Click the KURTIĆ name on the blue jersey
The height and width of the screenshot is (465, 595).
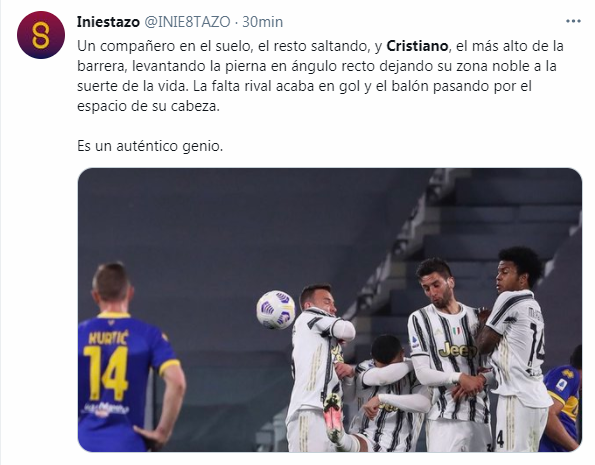click(109, 337)
